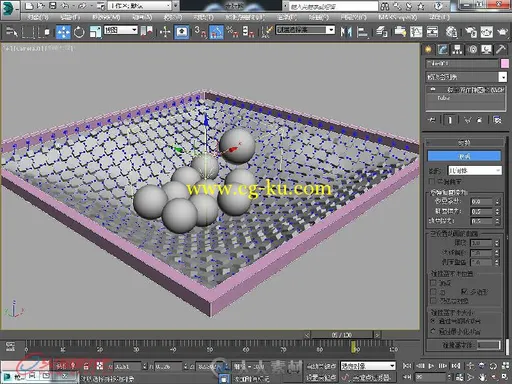512x384 pixels.
Task: Switch to the Motion command panel tab
Action: (472, 50)
